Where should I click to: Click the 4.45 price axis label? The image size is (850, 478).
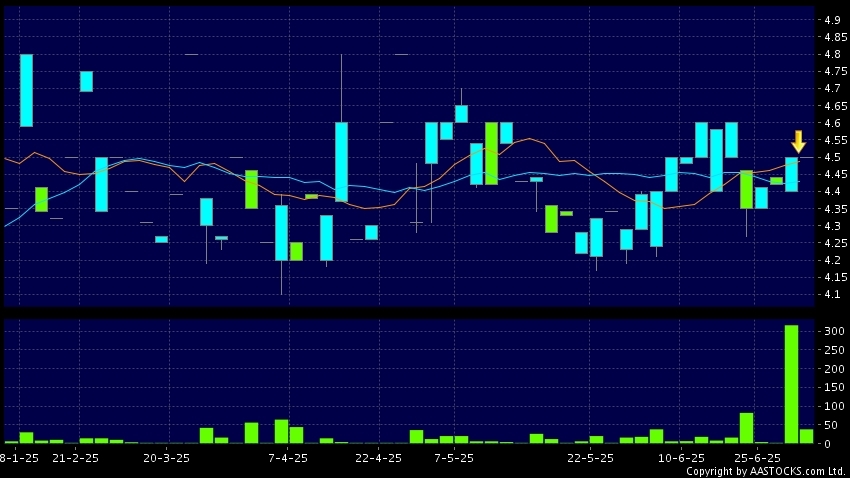(x=835, y=174)
